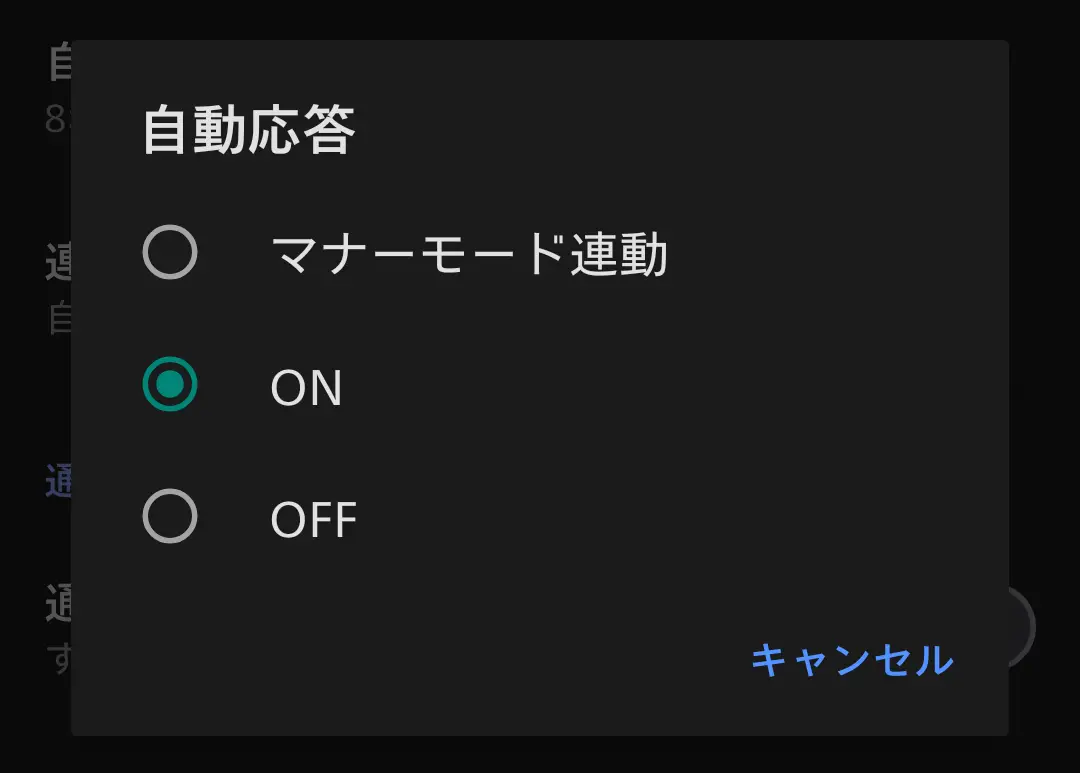Click the dimmed background above the dialog
The height and width of the screenshot is (773, 1080).
click(x=540, y=18)
